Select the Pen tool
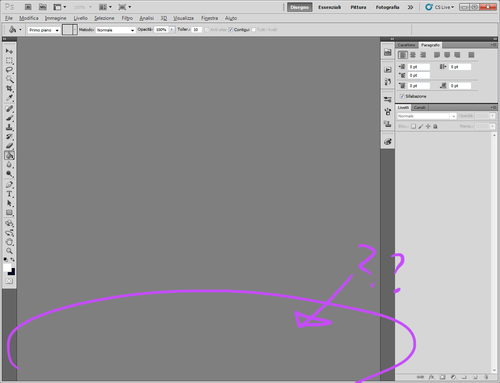This screenshot has height=383, width=500. click(9, 185)
